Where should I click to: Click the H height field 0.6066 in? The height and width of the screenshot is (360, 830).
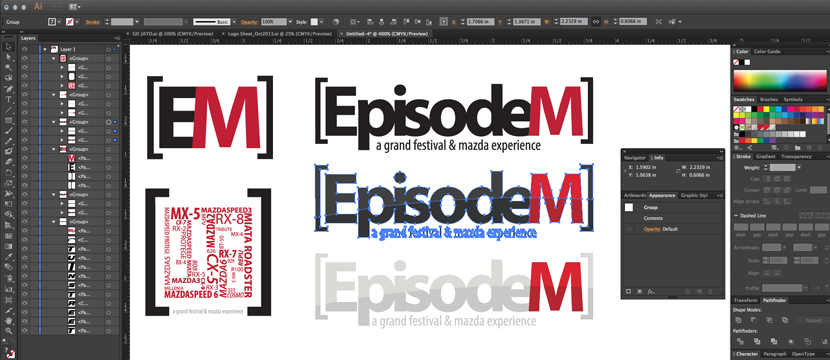point(632,22)
